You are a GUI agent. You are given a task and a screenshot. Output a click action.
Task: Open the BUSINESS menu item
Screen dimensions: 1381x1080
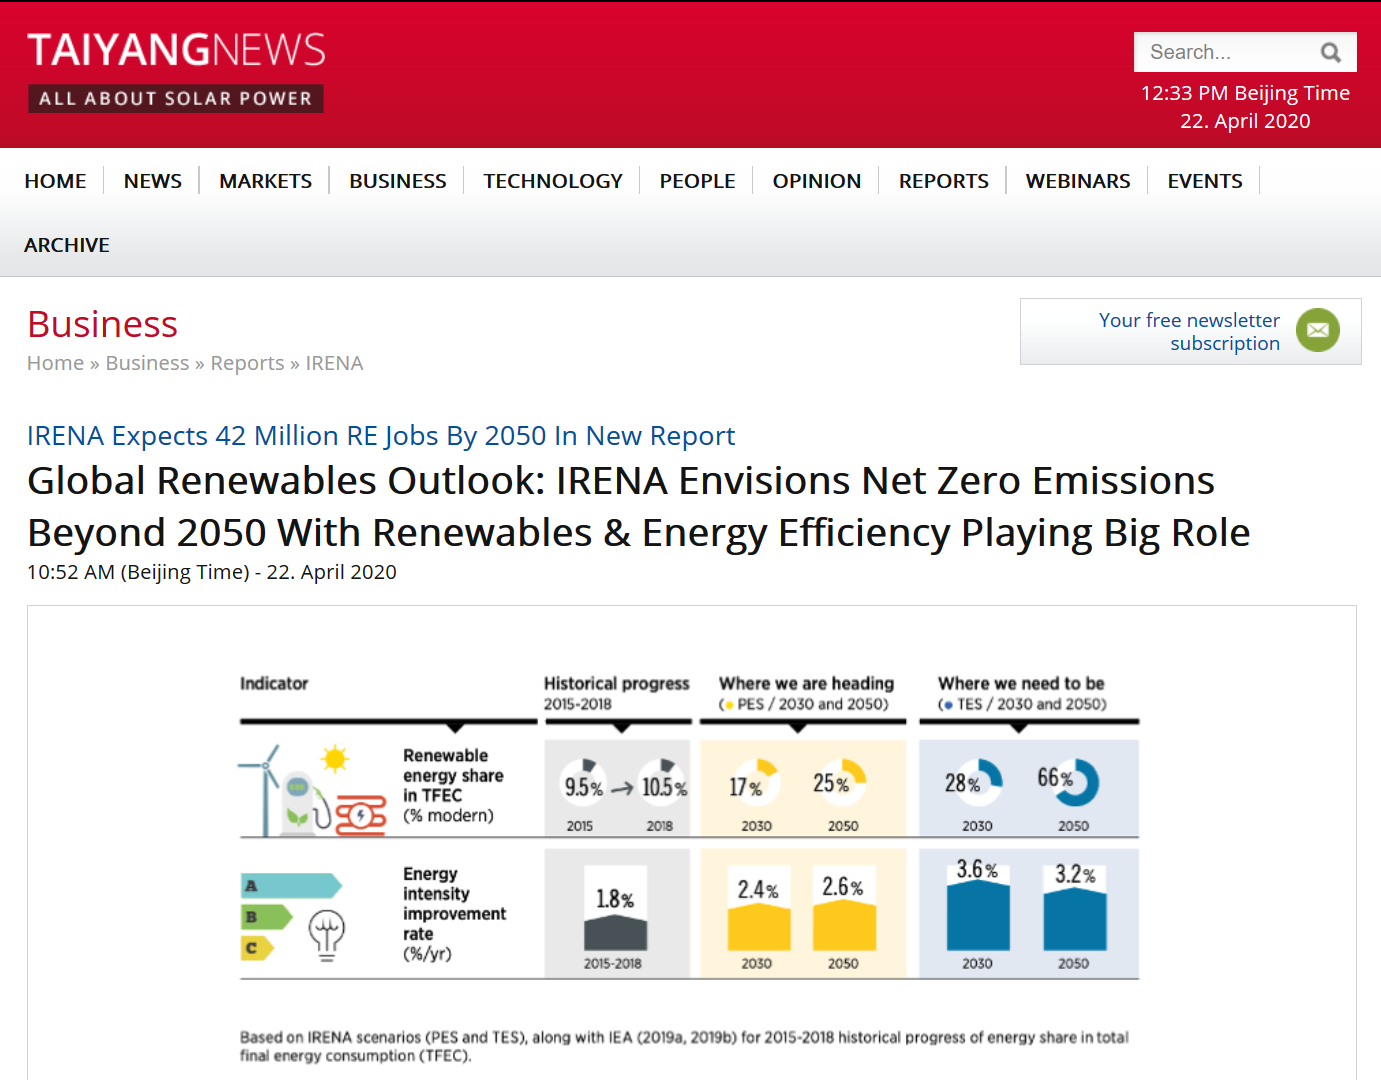(x=398, y=181)
